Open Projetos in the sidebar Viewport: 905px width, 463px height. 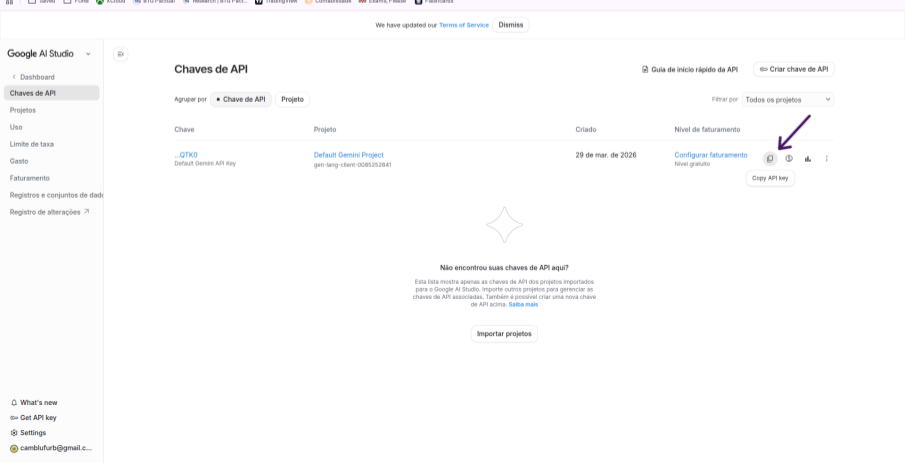(23, 110)
